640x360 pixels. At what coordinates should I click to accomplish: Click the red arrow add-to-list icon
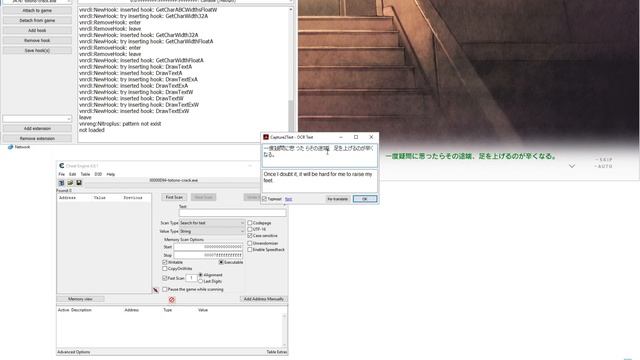tap(156, 290)
